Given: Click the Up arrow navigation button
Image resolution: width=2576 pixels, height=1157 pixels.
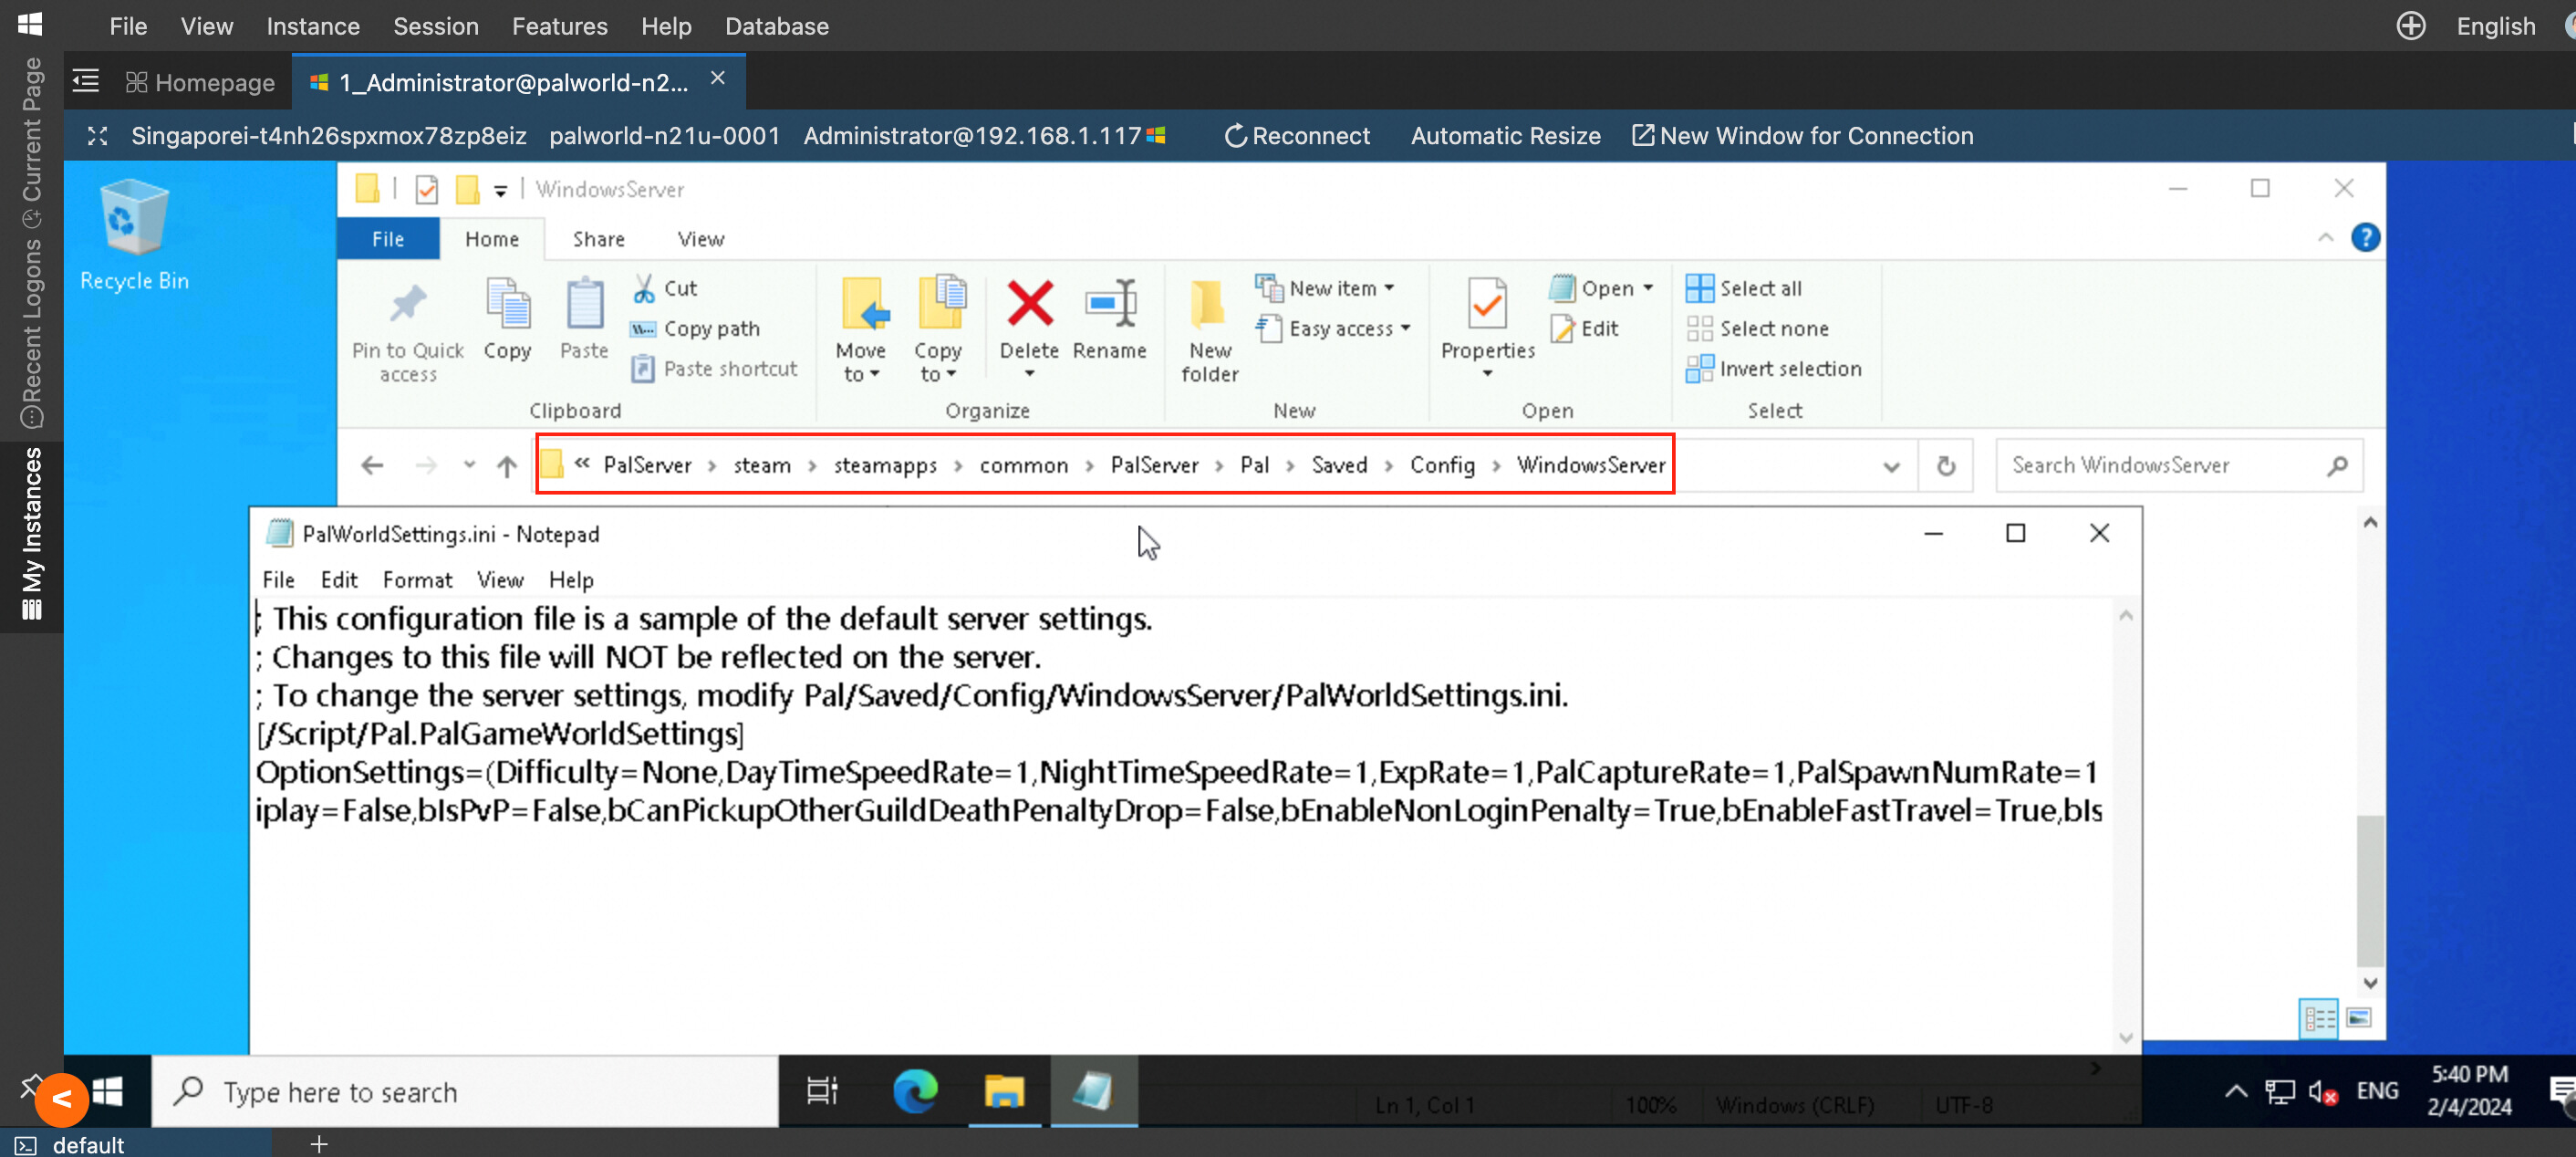Looking at the screenshot, I should pos(507,466).
